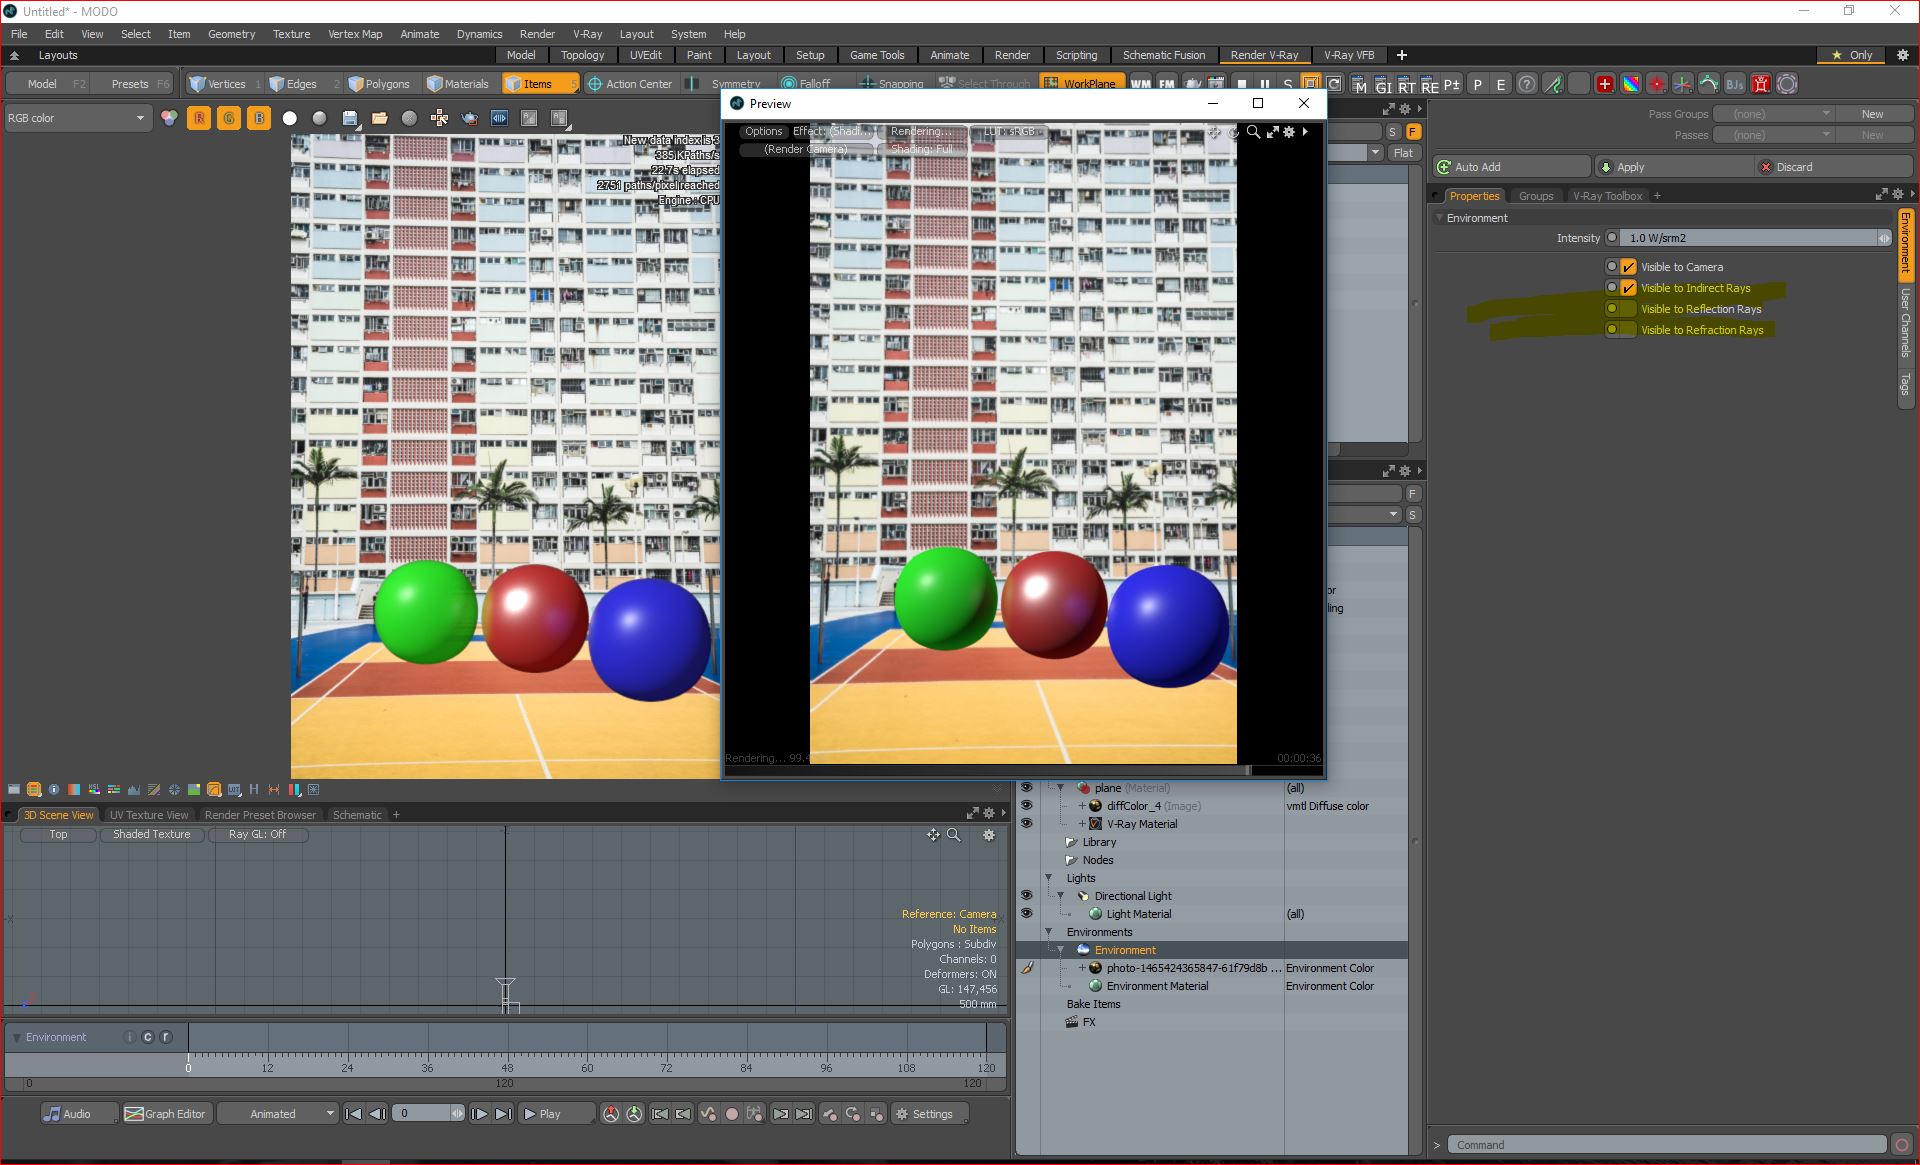
Task: Click the RGB color circles icon
Action: [x=169, y=118]
